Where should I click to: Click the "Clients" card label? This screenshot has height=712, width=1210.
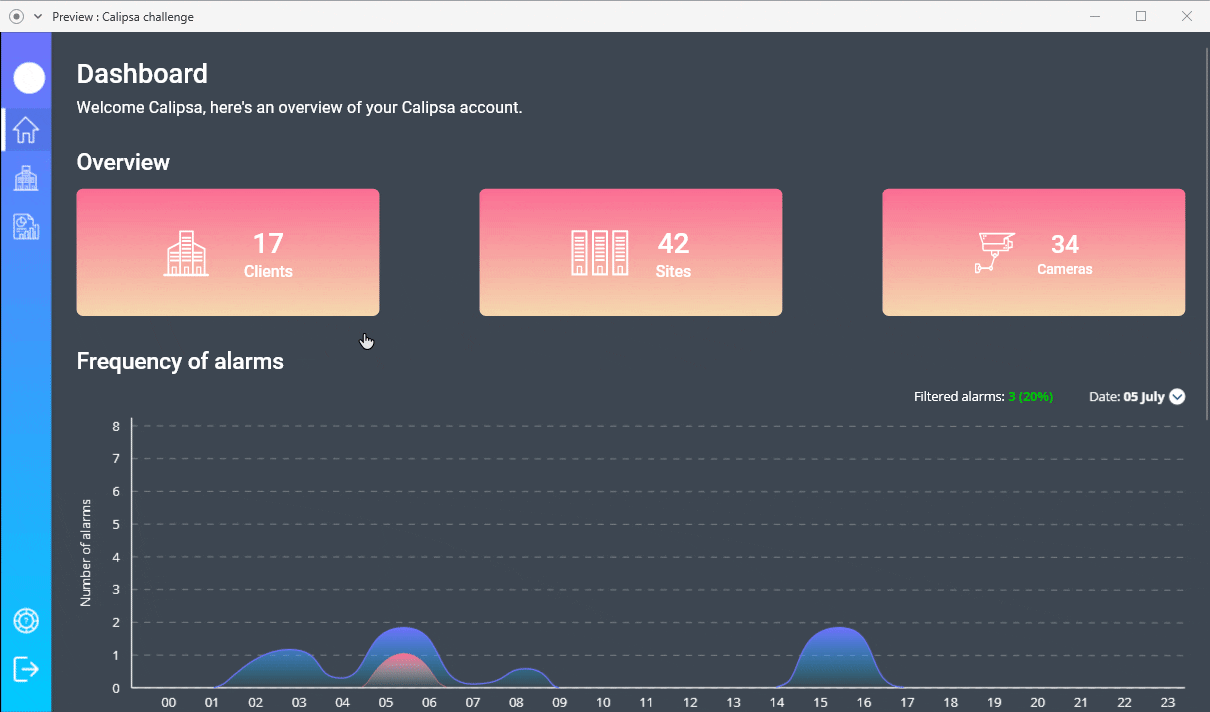268,271
